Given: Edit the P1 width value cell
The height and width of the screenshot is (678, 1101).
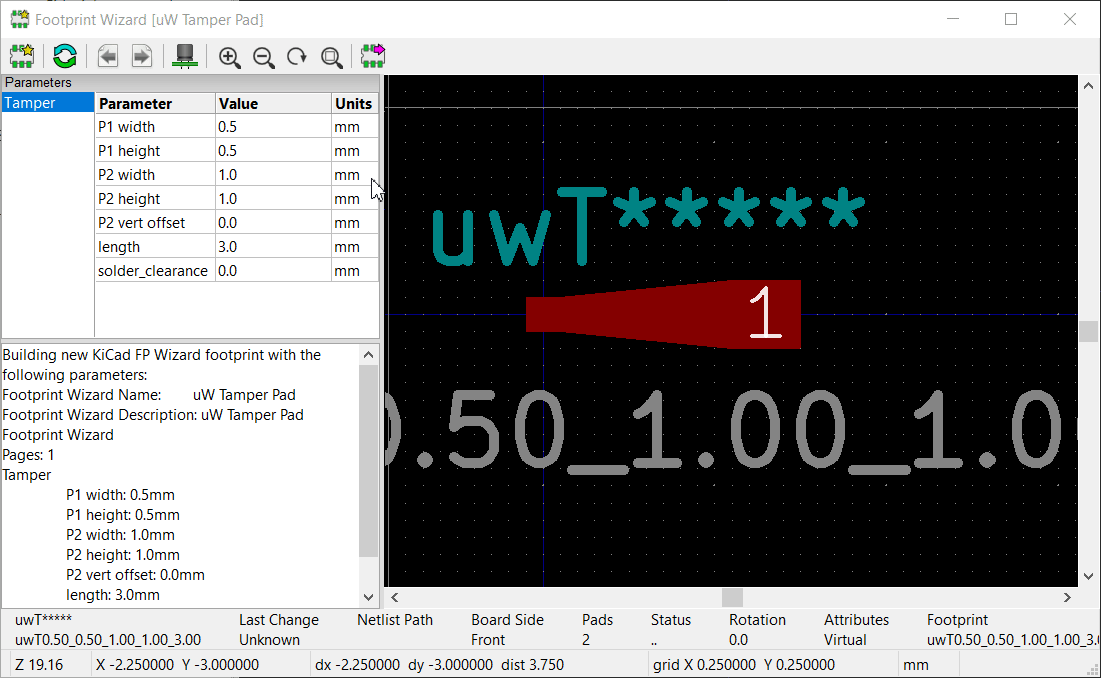Looking at the screenshot, I should tap(273, 127).
